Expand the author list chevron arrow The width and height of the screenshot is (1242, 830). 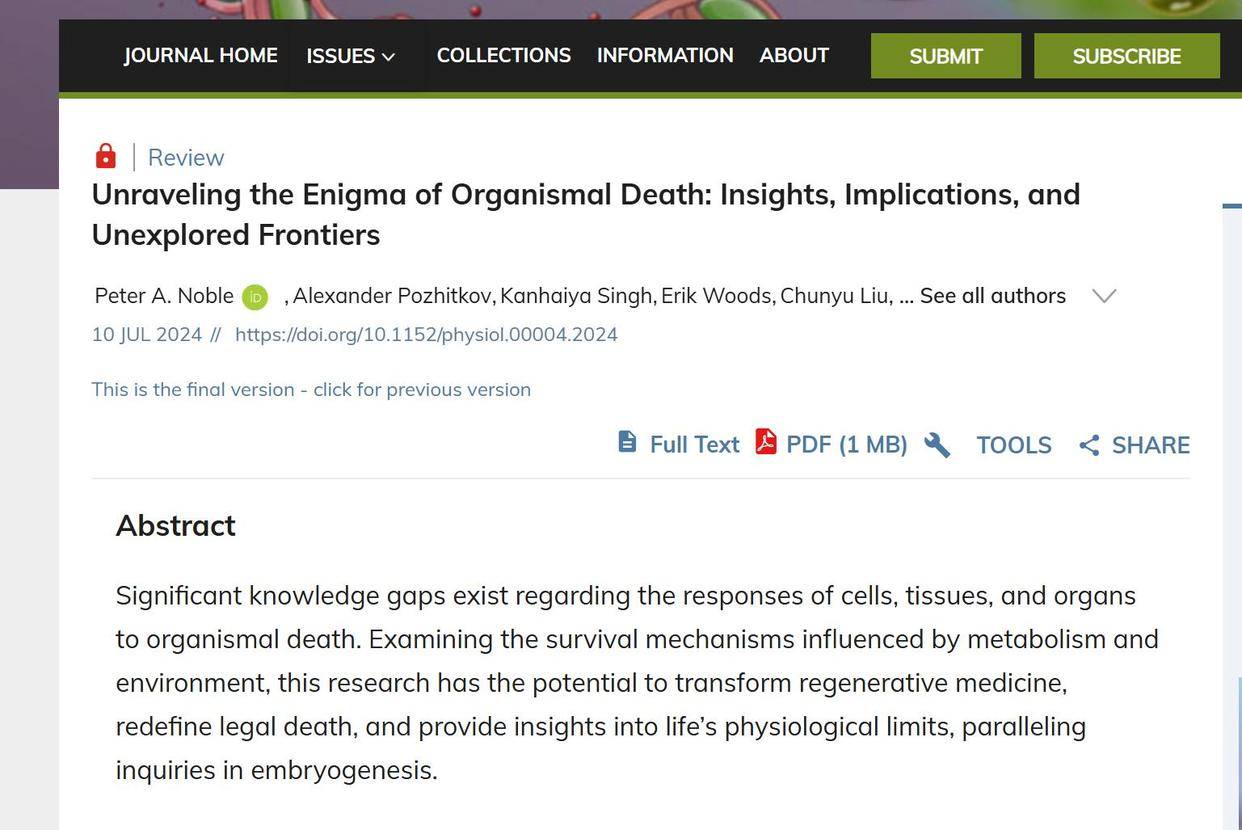click(x=1104, y=296)
